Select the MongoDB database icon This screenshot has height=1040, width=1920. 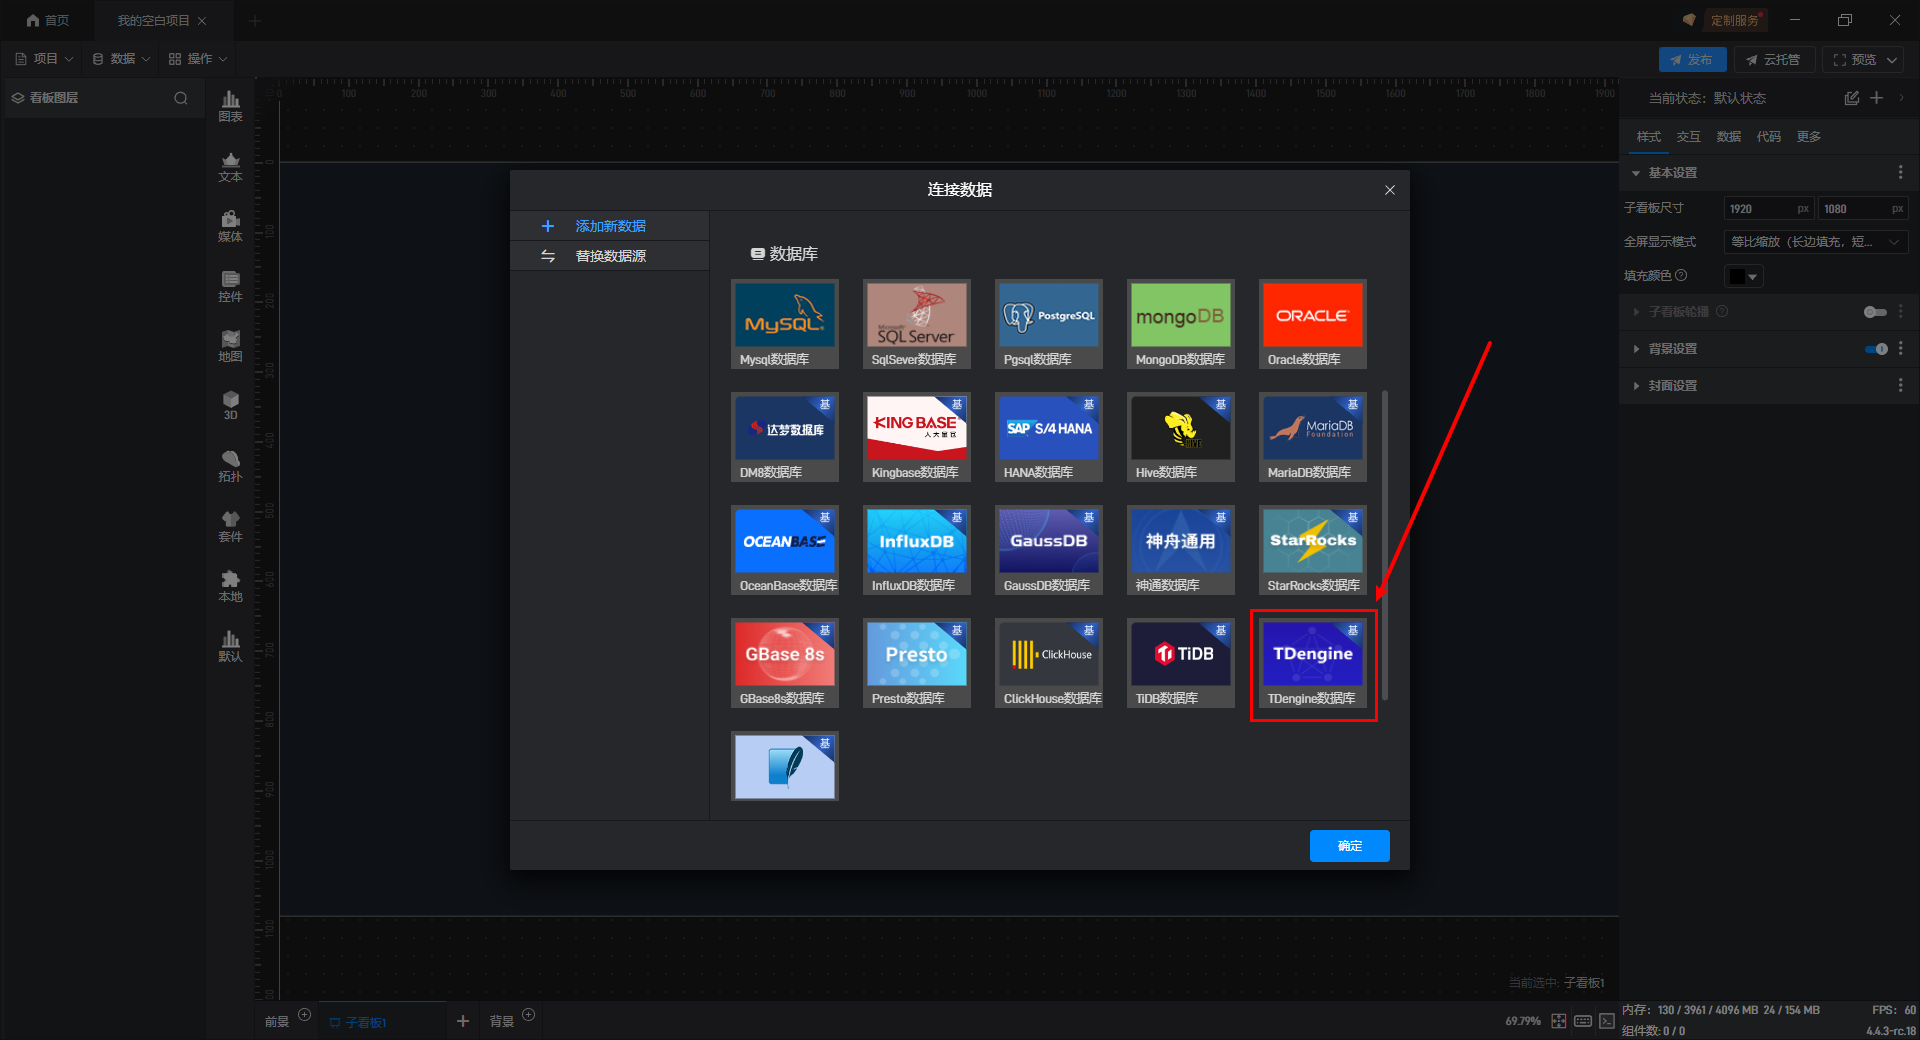(1181, 324)
